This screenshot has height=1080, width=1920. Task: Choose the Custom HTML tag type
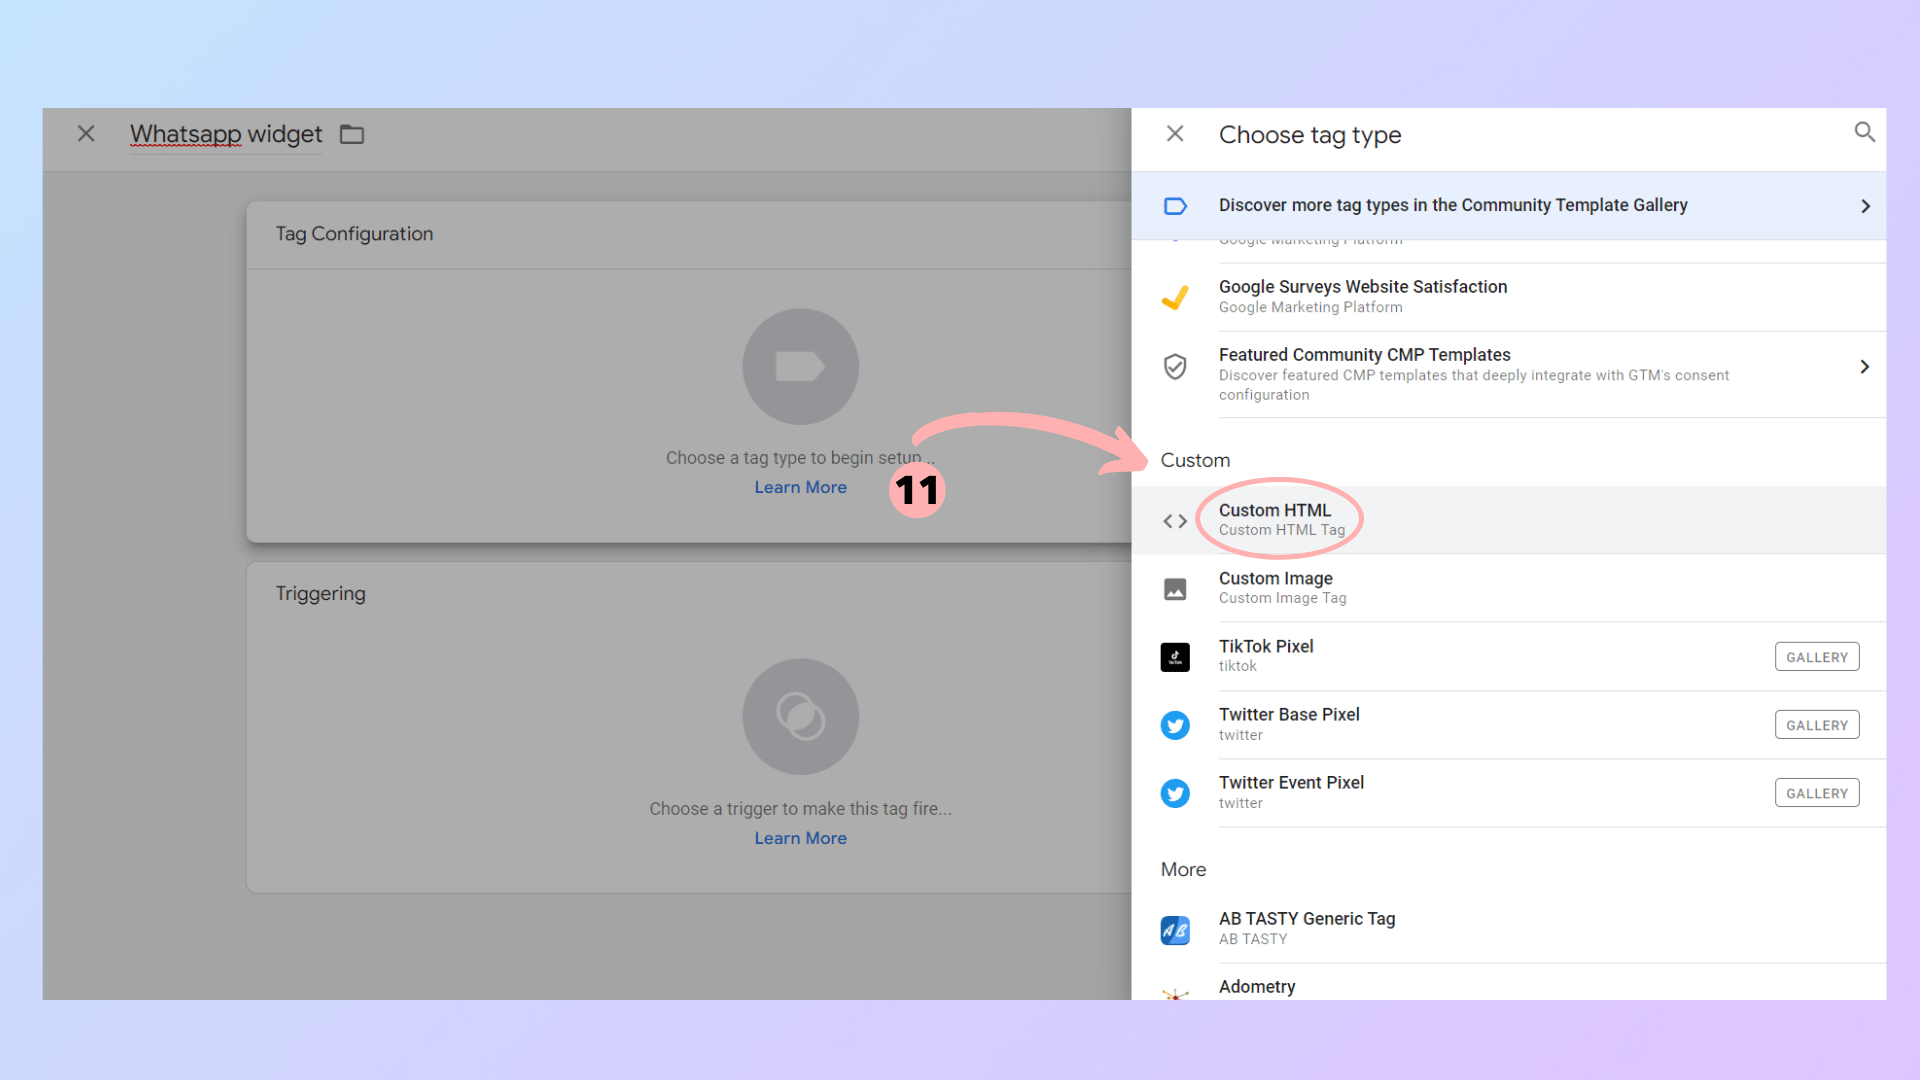click(1508, 520)
